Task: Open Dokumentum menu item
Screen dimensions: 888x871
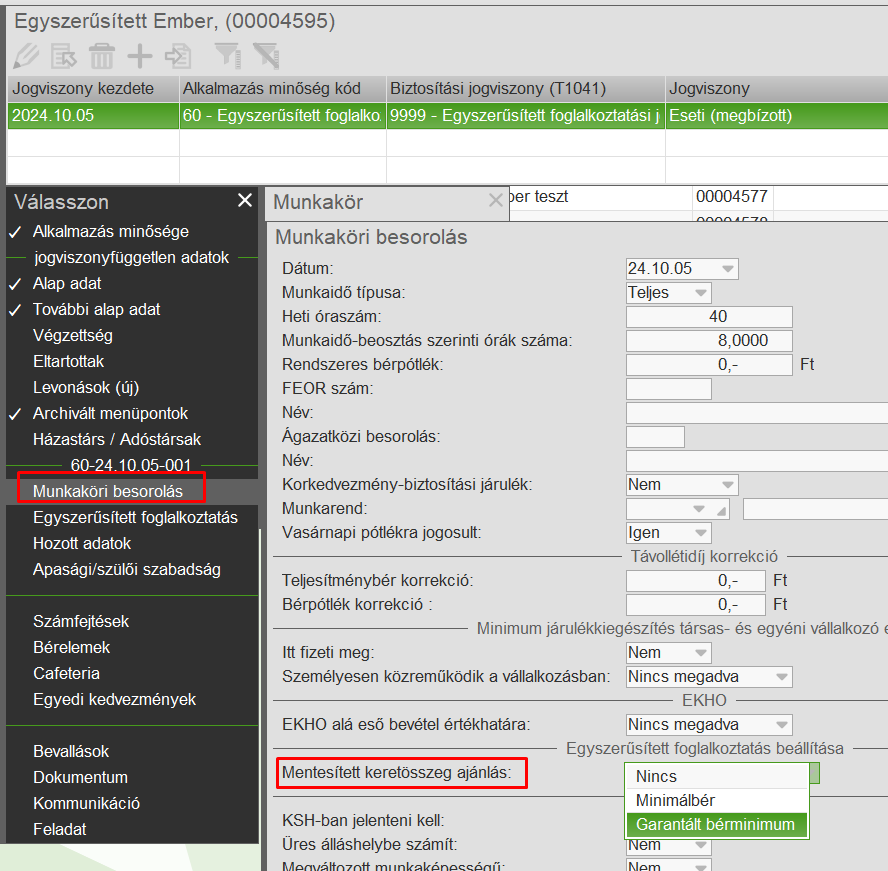Action: pyautogui.click(x=80, y=778)
